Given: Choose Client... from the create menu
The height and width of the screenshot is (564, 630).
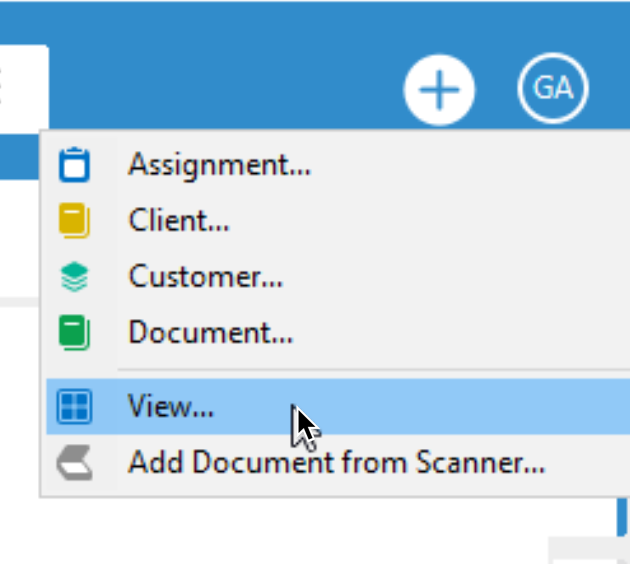Looking at the screenshot, I should pyautogui.click(x=179, y=221).
